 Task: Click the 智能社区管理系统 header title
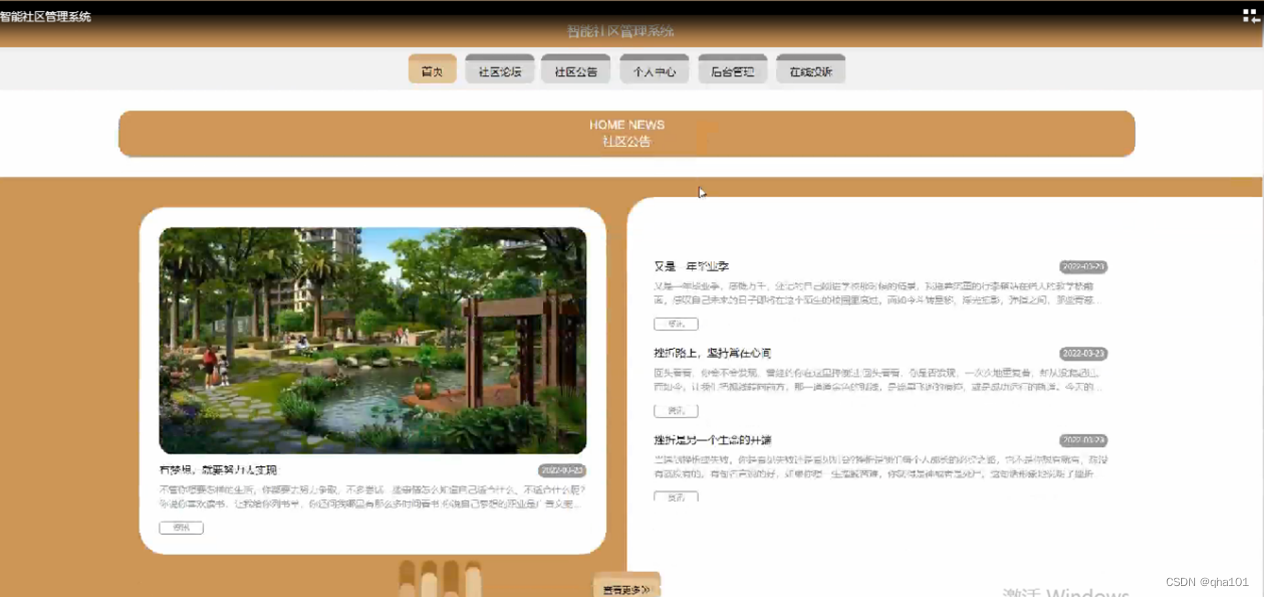click(621, 31)
